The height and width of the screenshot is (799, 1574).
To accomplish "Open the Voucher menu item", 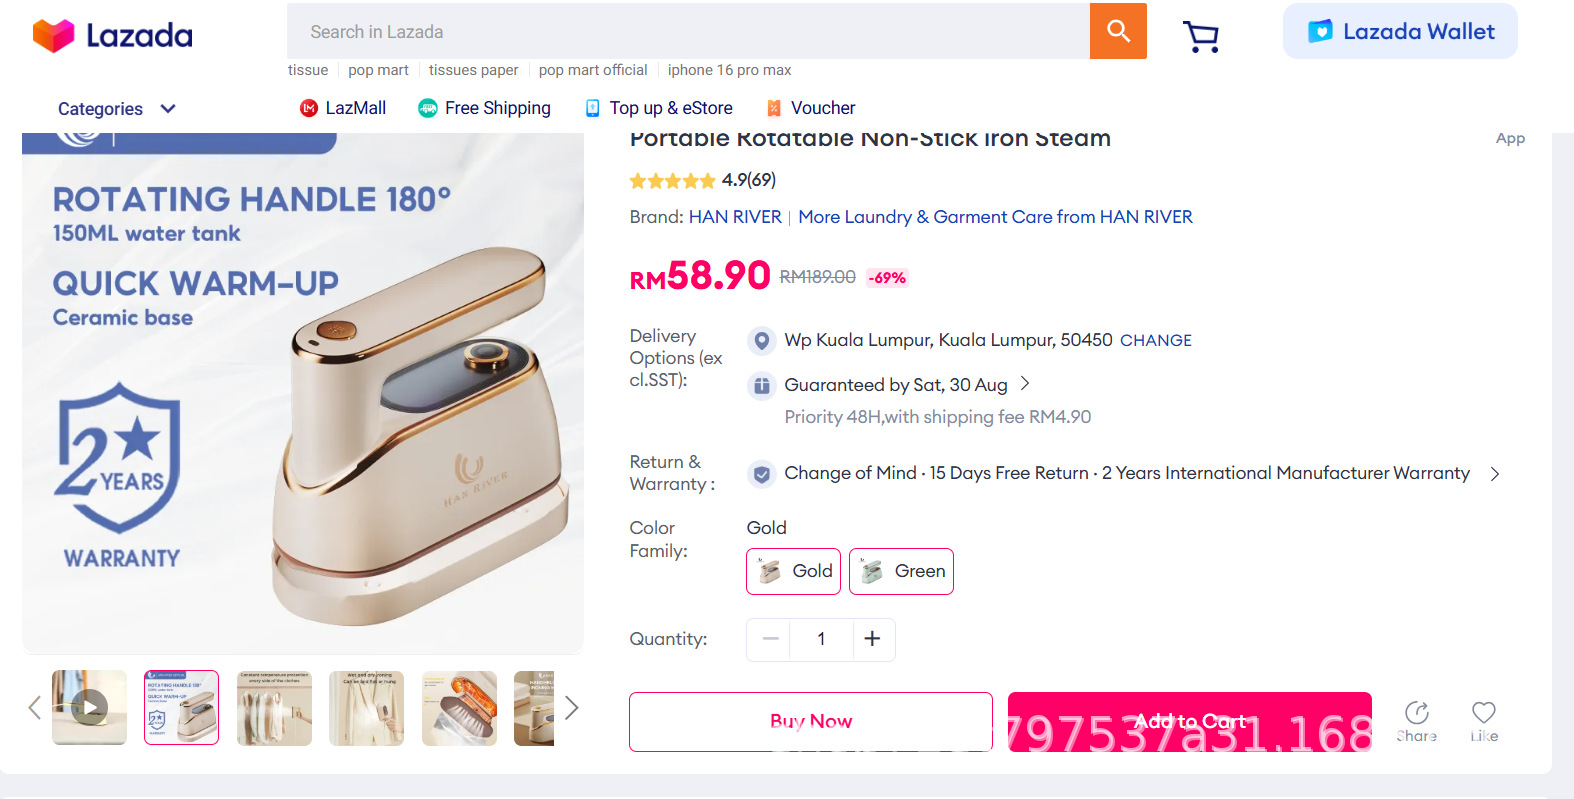I will pos(811,108).
